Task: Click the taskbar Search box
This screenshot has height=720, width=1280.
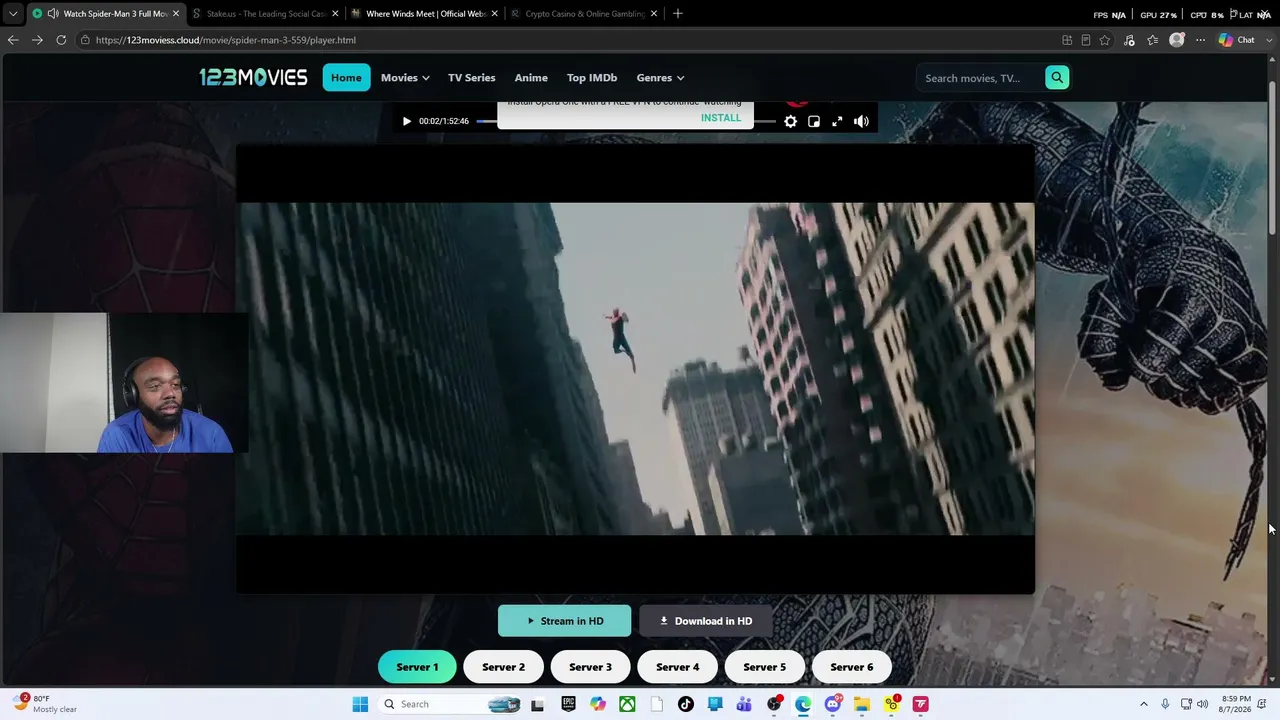Action: [450, 704]
